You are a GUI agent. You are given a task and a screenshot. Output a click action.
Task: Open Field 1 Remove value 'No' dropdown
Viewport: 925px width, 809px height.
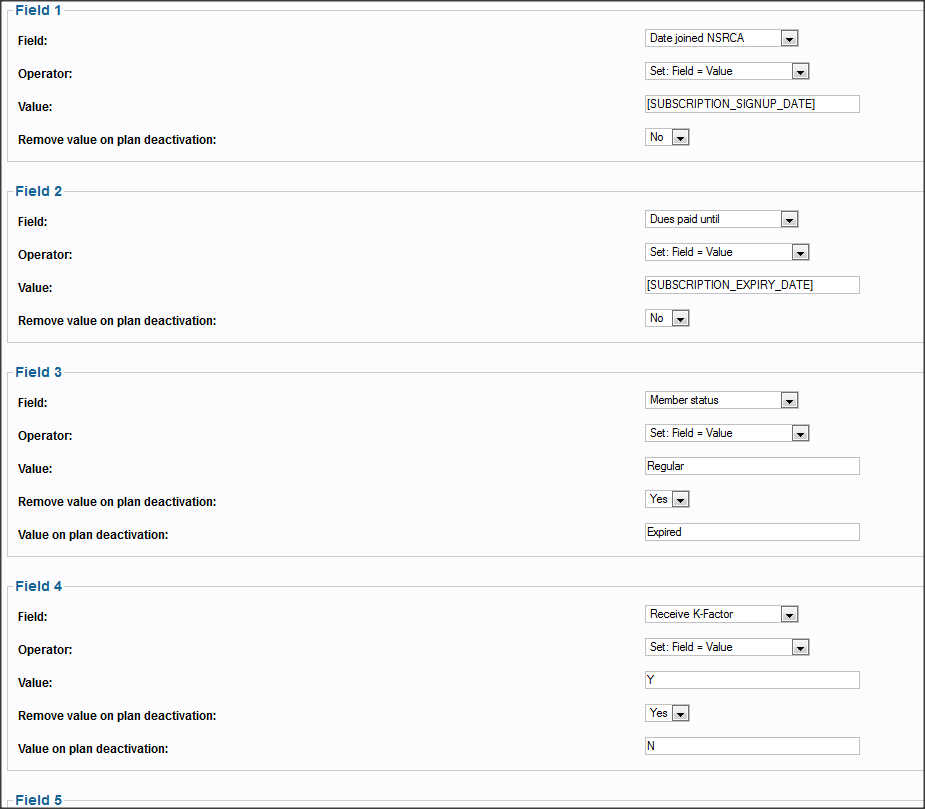667,137
